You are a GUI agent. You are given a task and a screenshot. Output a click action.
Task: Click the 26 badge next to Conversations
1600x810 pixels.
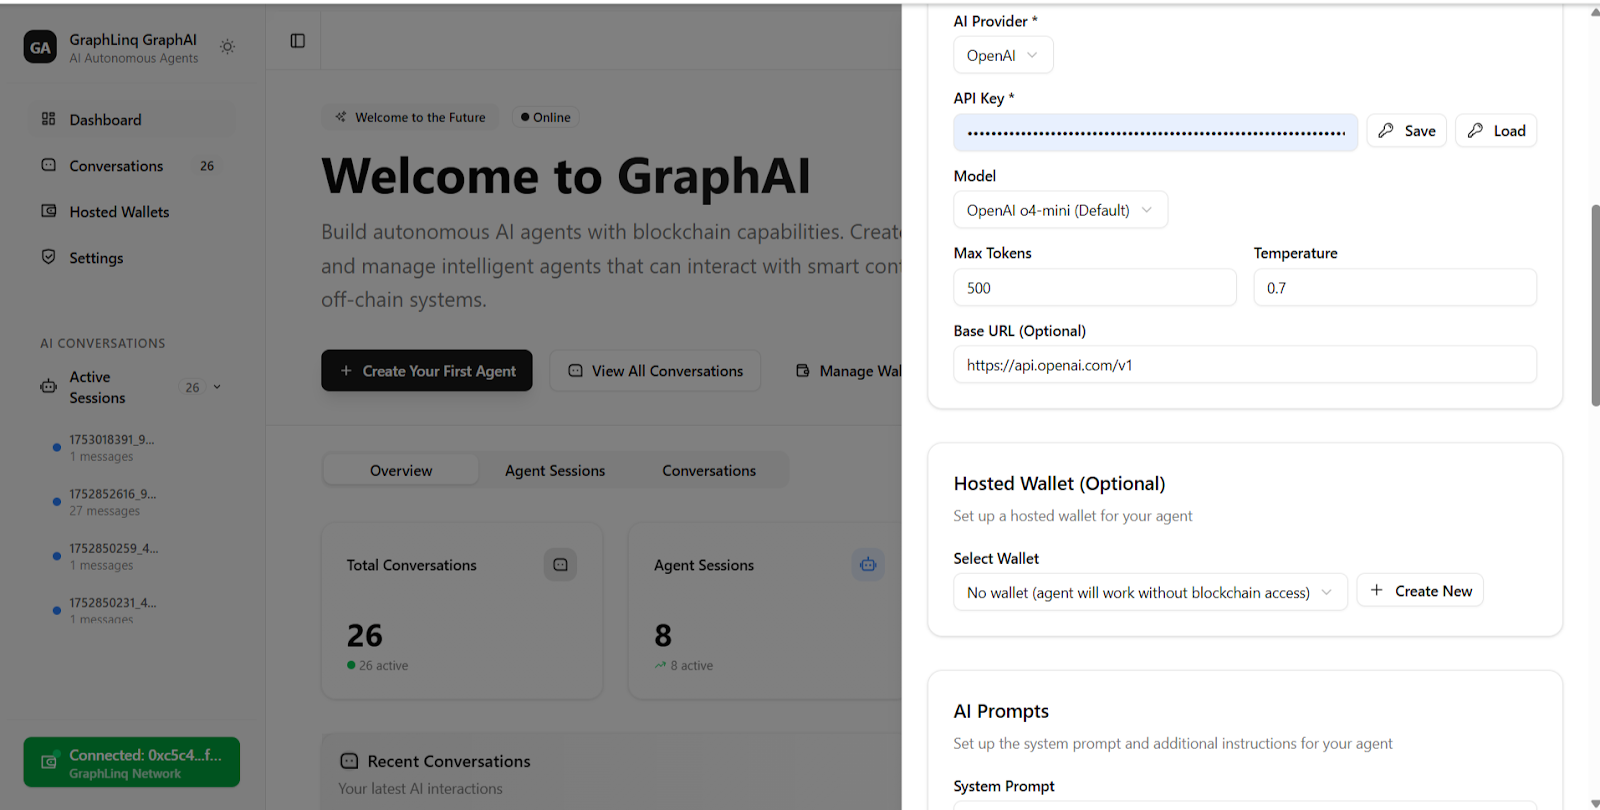point(207,166)
